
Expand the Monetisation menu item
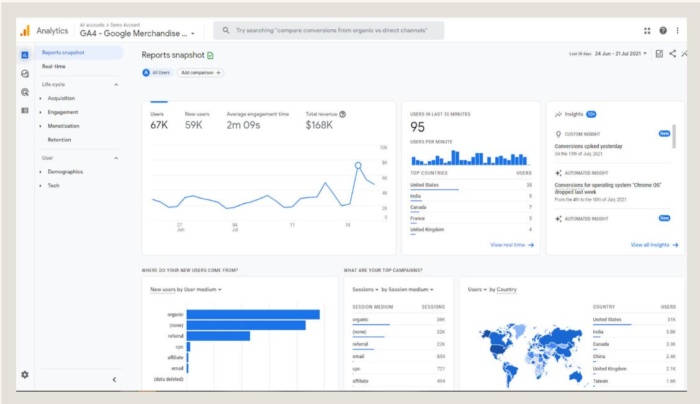pos(63,126)
